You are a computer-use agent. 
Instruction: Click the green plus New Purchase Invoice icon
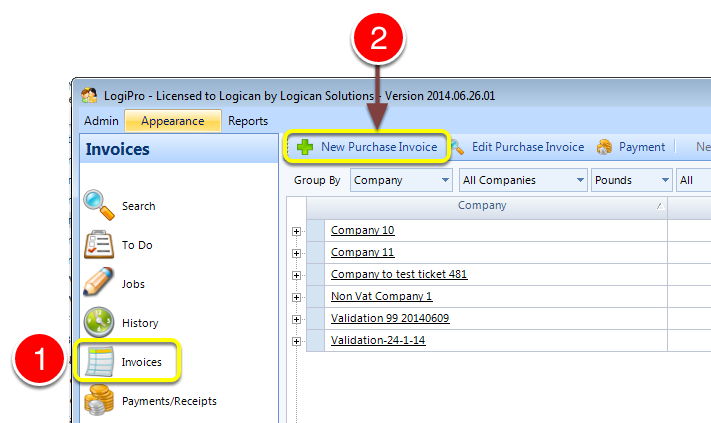pyautogui.click(x=305, y=147)
